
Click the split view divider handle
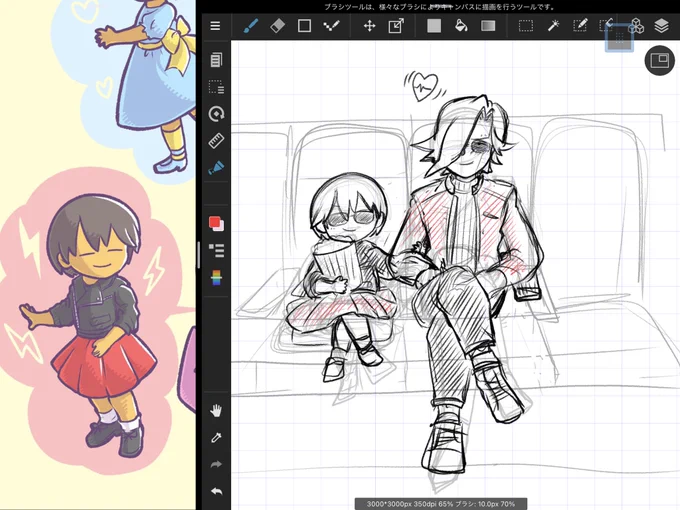[199, 255]
